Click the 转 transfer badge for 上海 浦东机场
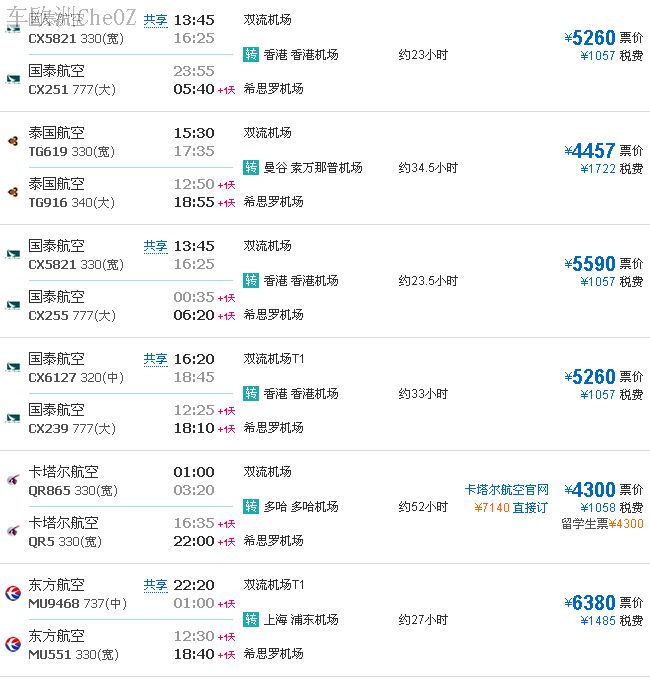This screenshot has width=650, height=679. (x=252, y=620)
